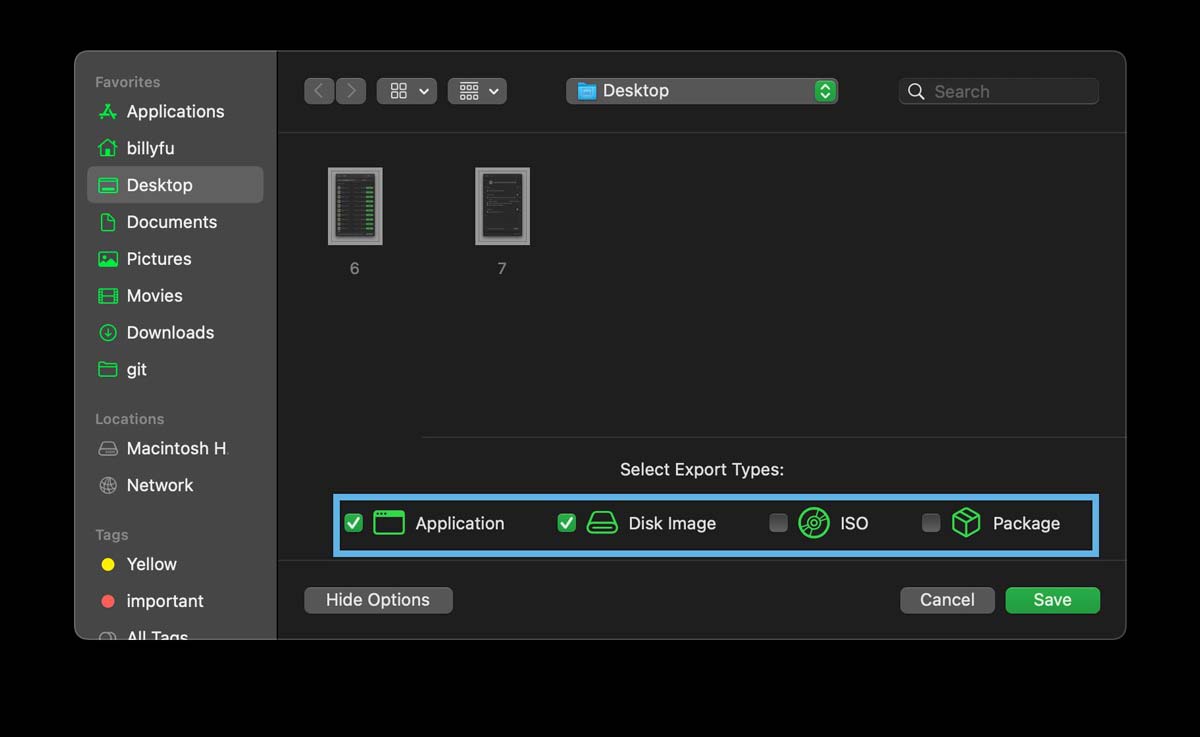Select the file thumbnail named 7
Viewport: 1200px width, 737px height.
pyautogui.click(x=502, y=206)
